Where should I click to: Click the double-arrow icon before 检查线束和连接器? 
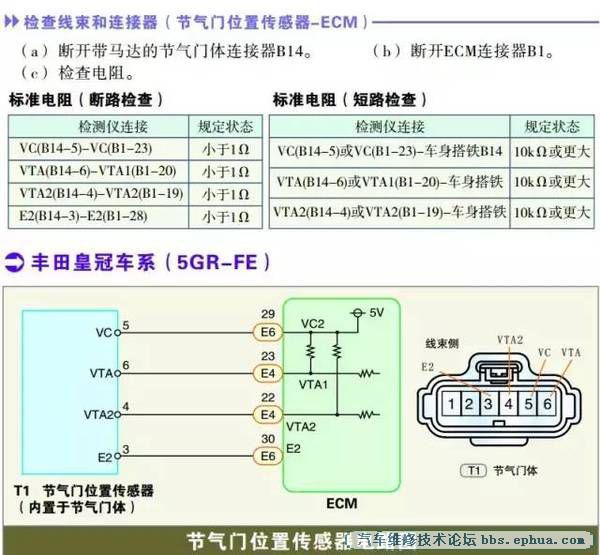click(11, 22)
